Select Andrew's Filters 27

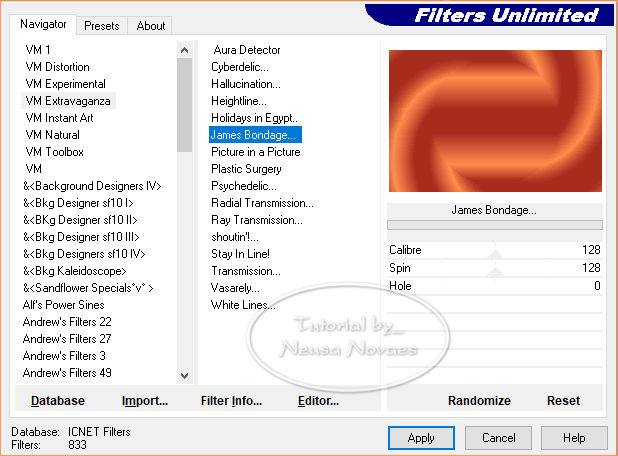coord(67,339)
